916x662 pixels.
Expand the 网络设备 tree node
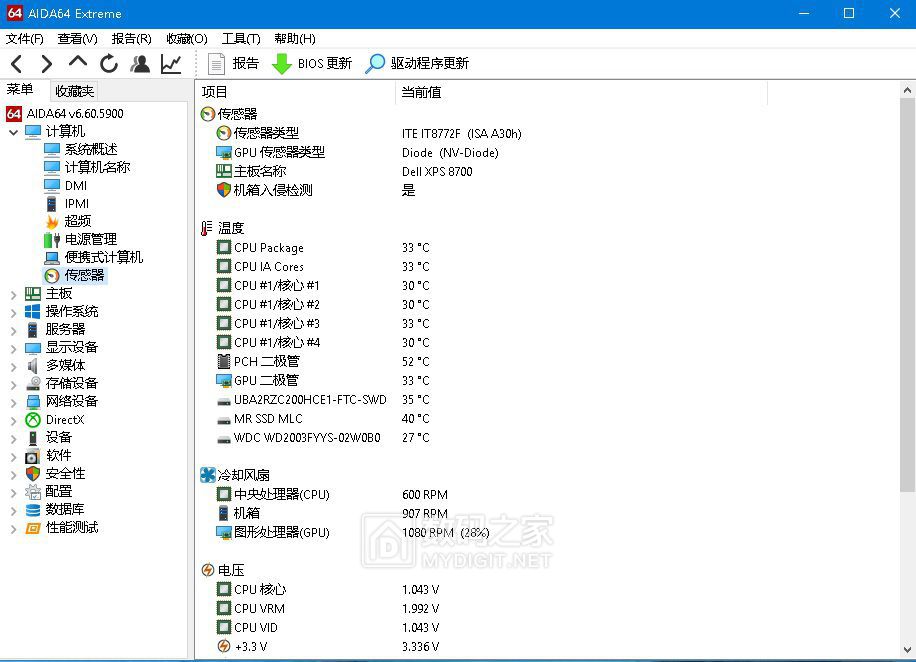[x=13, y=403]
